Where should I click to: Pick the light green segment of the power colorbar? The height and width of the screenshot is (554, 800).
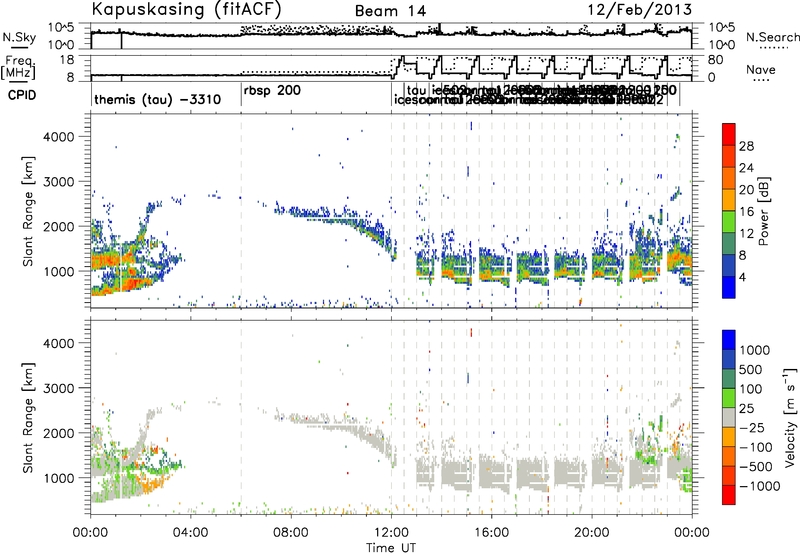[x=729, y=221]
